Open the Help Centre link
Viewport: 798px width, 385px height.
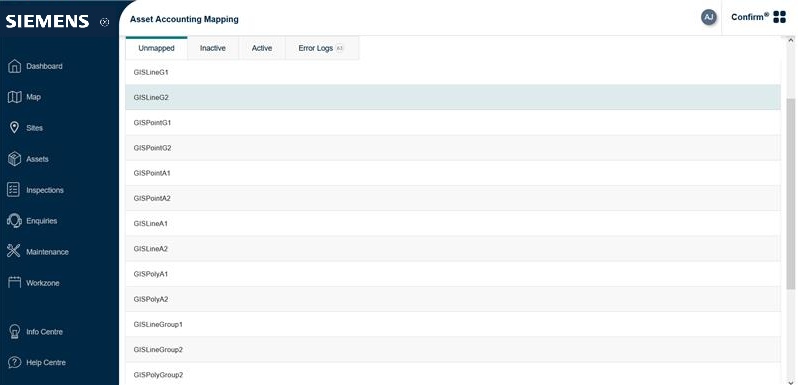pyautogui.click(x=46, y=363)
